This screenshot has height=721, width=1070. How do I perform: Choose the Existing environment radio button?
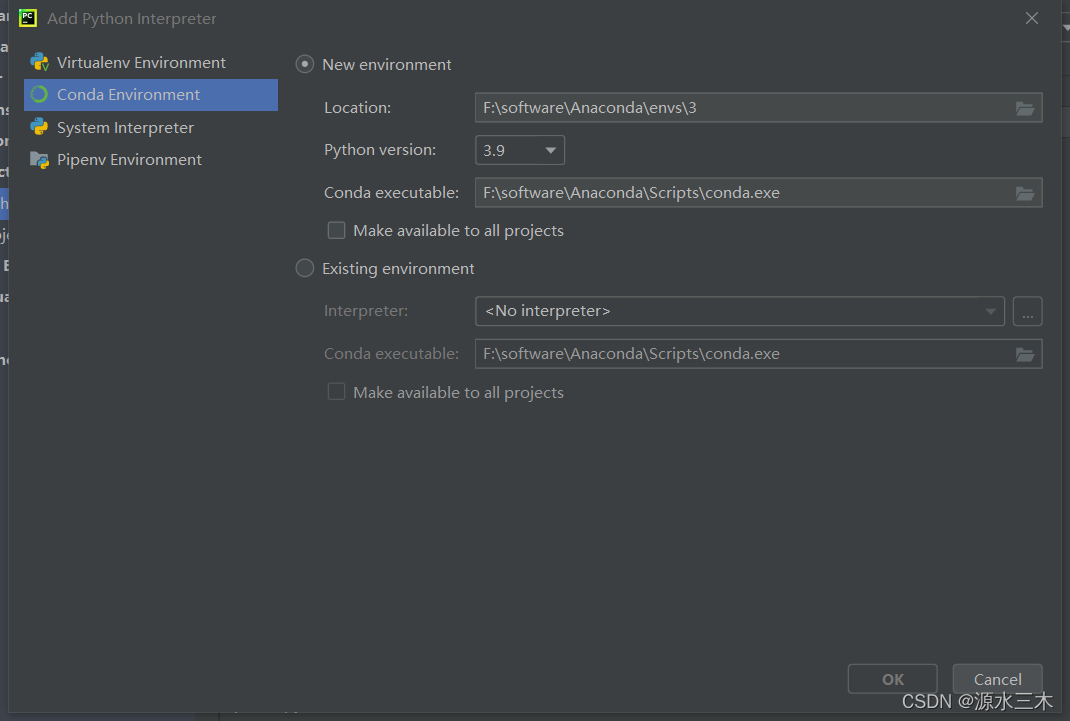(x=304, y=268)
